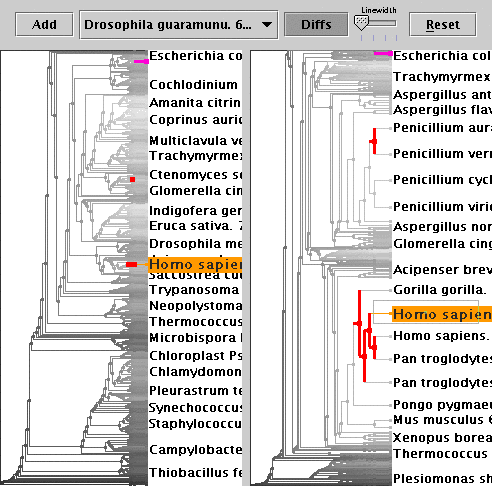492x486 pixels.
Task: Select Penicillium cyclopium leaf in right tree
Action: pos(442,180)
